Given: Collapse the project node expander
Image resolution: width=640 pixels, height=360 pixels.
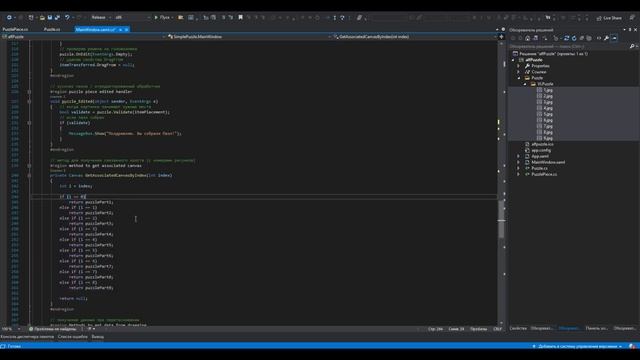Looking at the screenshot, I should tap(513, 60).
